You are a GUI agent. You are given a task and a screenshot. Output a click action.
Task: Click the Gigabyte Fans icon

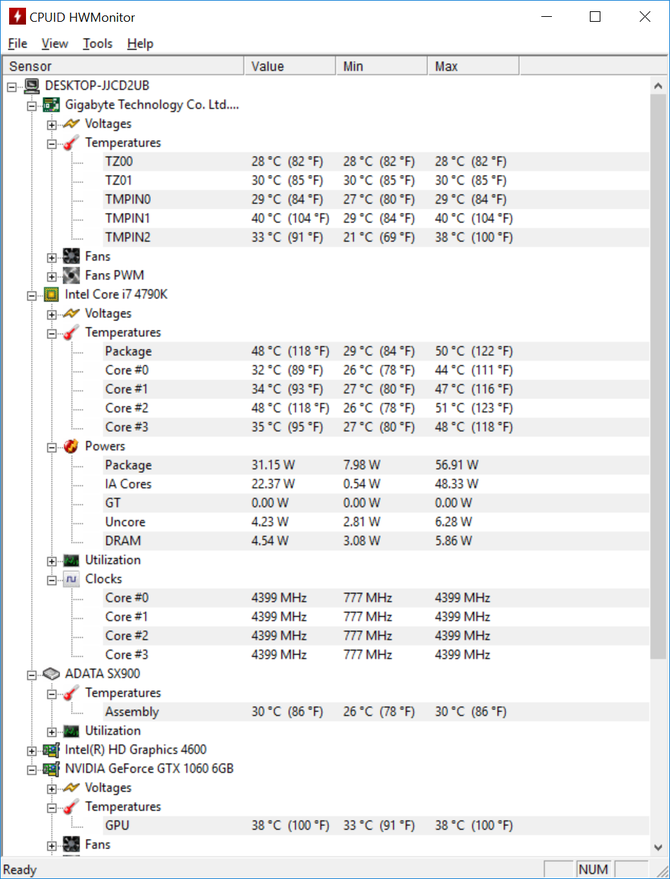click(x=71, y=257)
